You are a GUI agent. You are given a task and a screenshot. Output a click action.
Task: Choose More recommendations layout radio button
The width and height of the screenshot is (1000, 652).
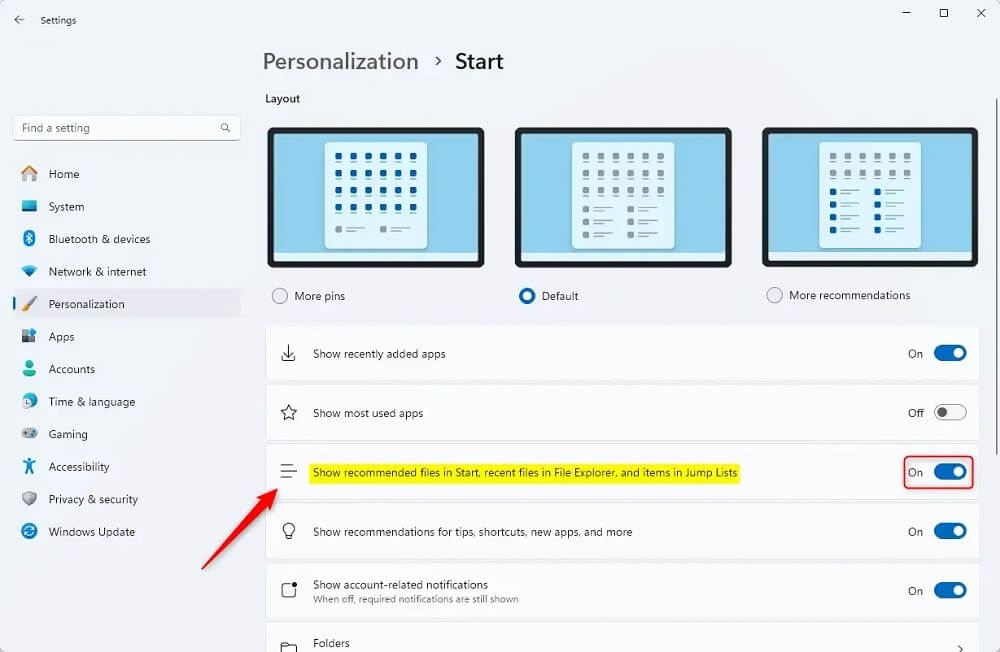coord(774,295)
